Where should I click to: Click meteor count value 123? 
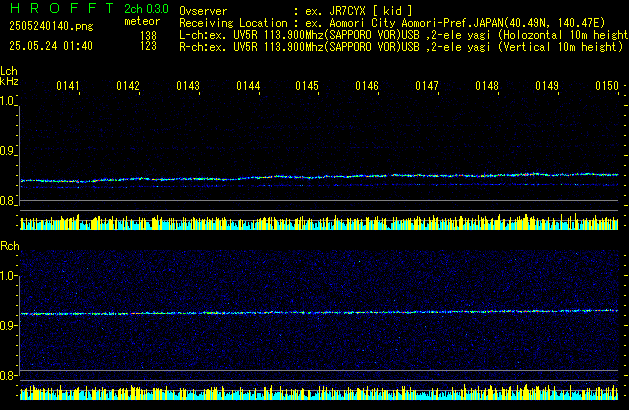click(148, 46)
